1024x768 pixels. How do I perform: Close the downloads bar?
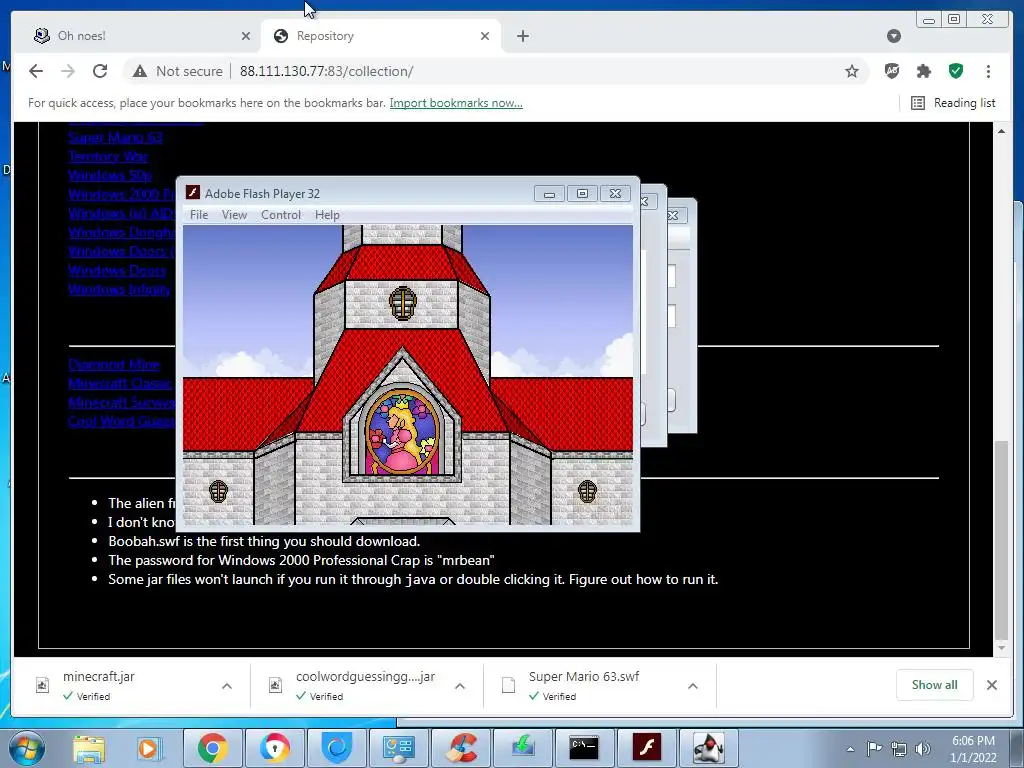tap(992, 685)
